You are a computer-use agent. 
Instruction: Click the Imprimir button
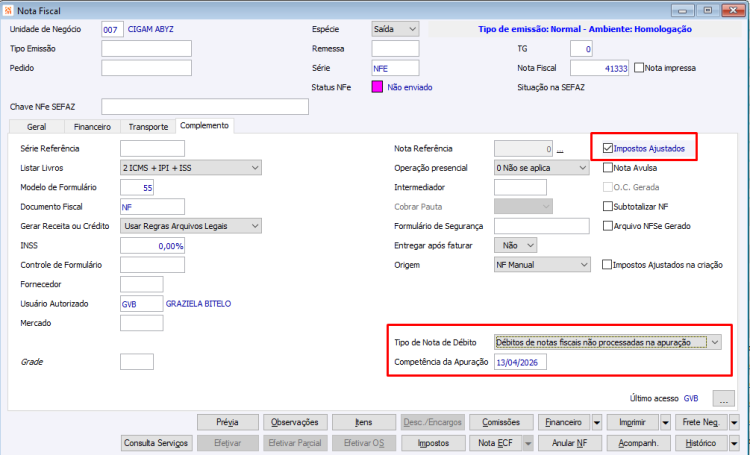pyautogui.click(x=633, y=422)
